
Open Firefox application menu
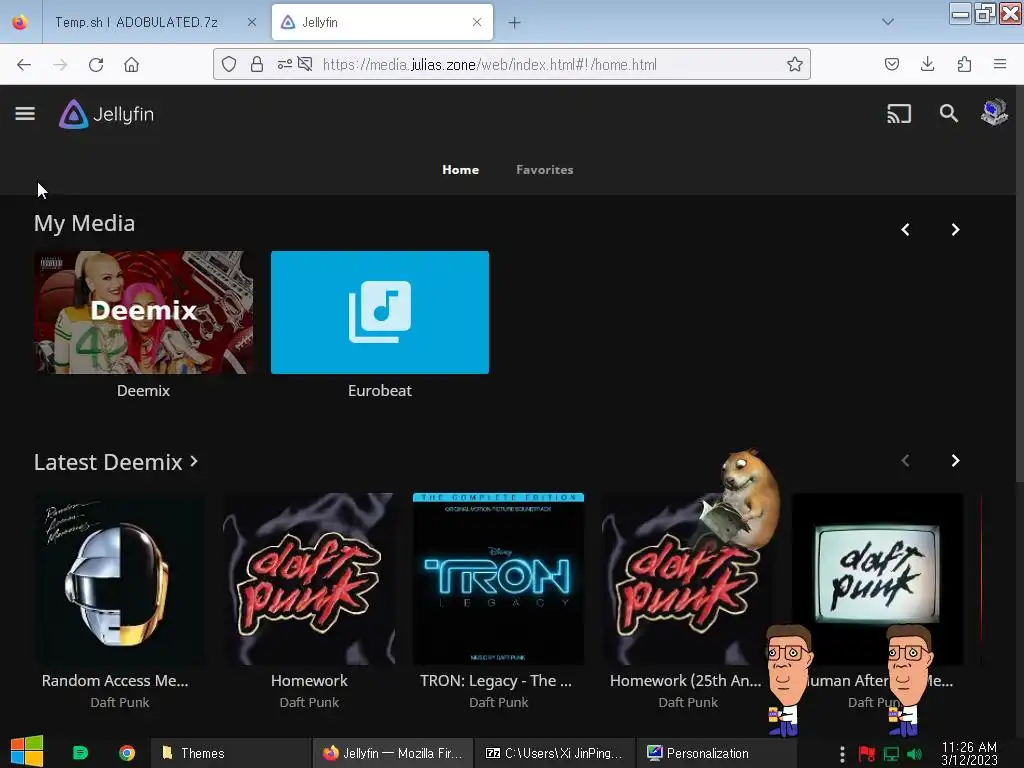pos(999,64)
